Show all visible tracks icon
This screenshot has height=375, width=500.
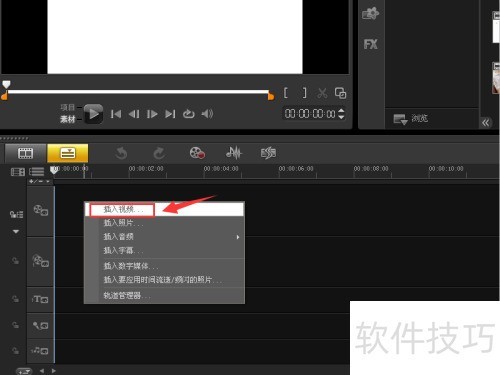(x=36, y=172)
